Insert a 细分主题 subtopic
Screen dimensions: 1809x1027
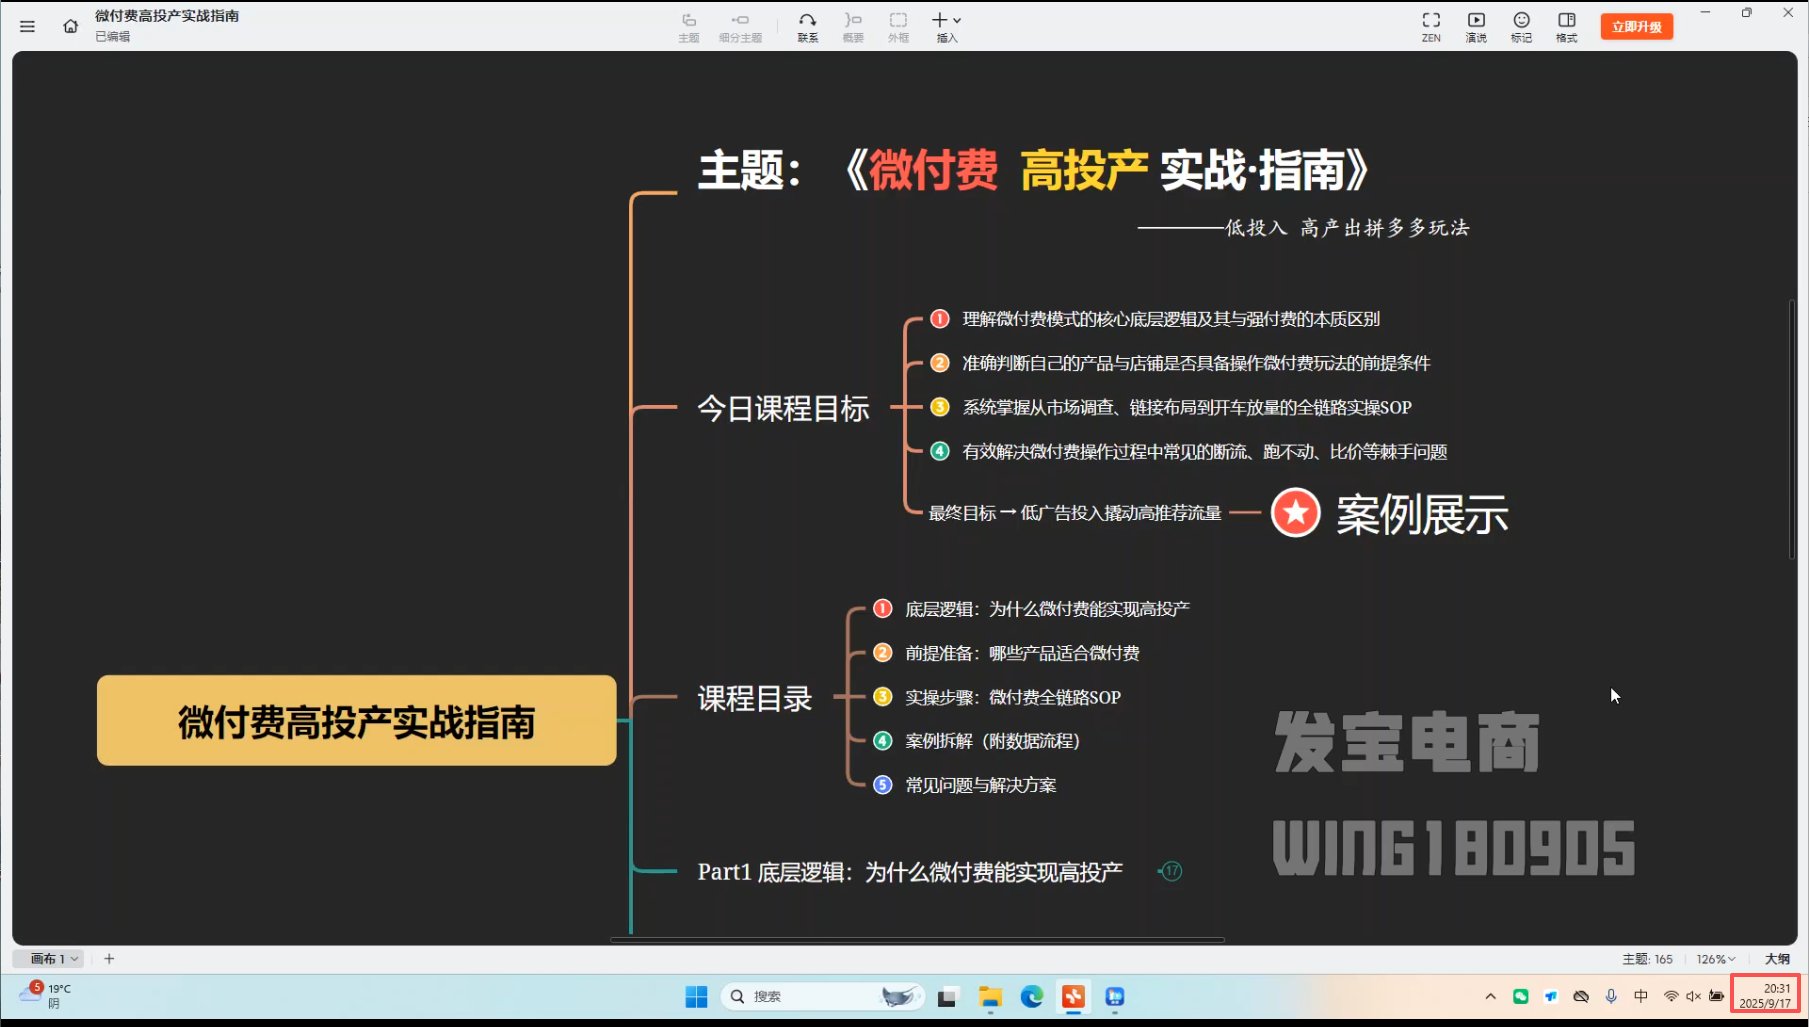click(x=740, y=26)
